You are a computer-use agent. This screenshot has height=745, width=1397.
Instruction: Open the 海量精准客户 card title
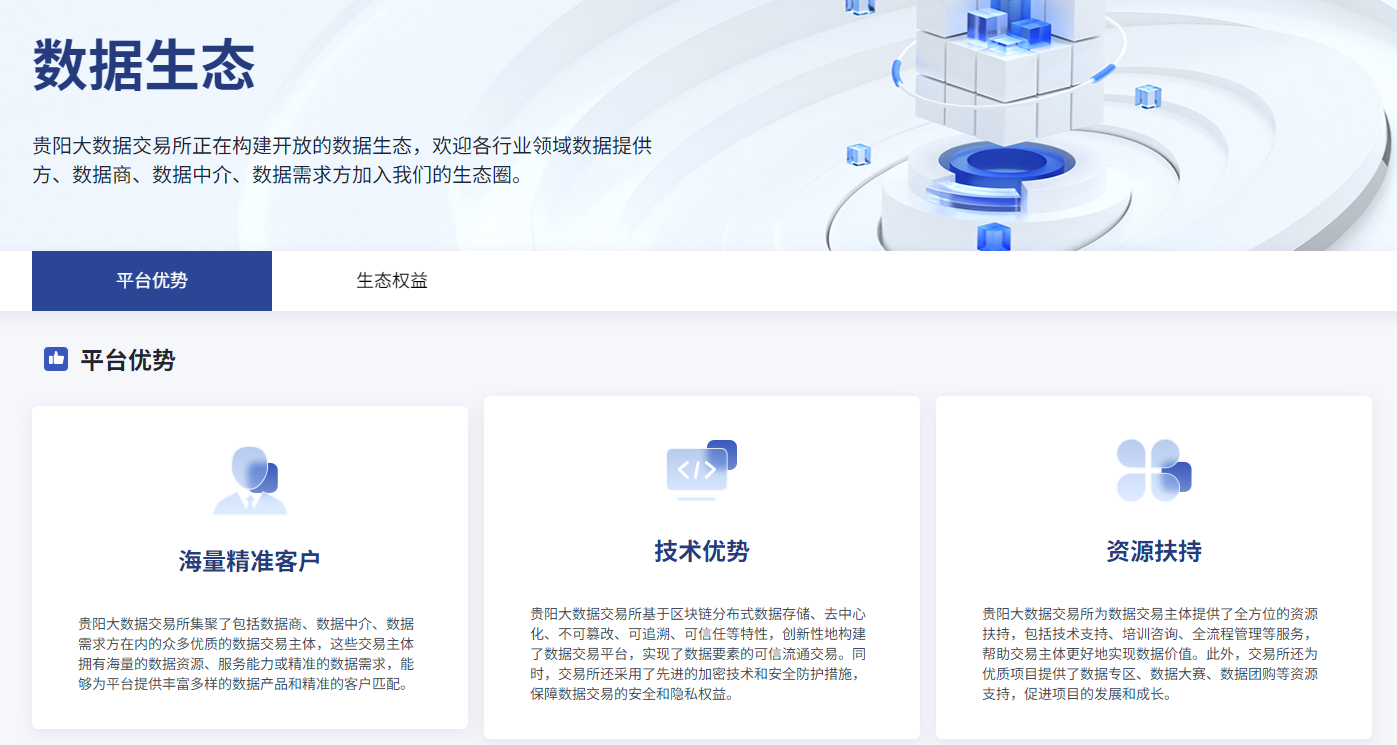click(x=249, y=561)
